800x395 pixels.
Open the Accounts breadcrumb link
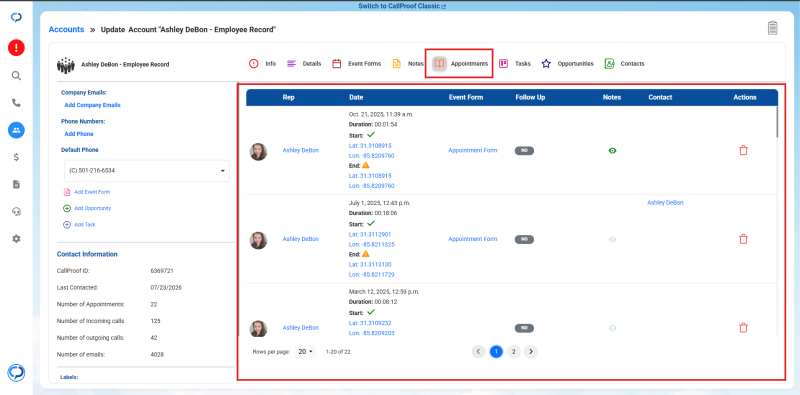[66, 30]
